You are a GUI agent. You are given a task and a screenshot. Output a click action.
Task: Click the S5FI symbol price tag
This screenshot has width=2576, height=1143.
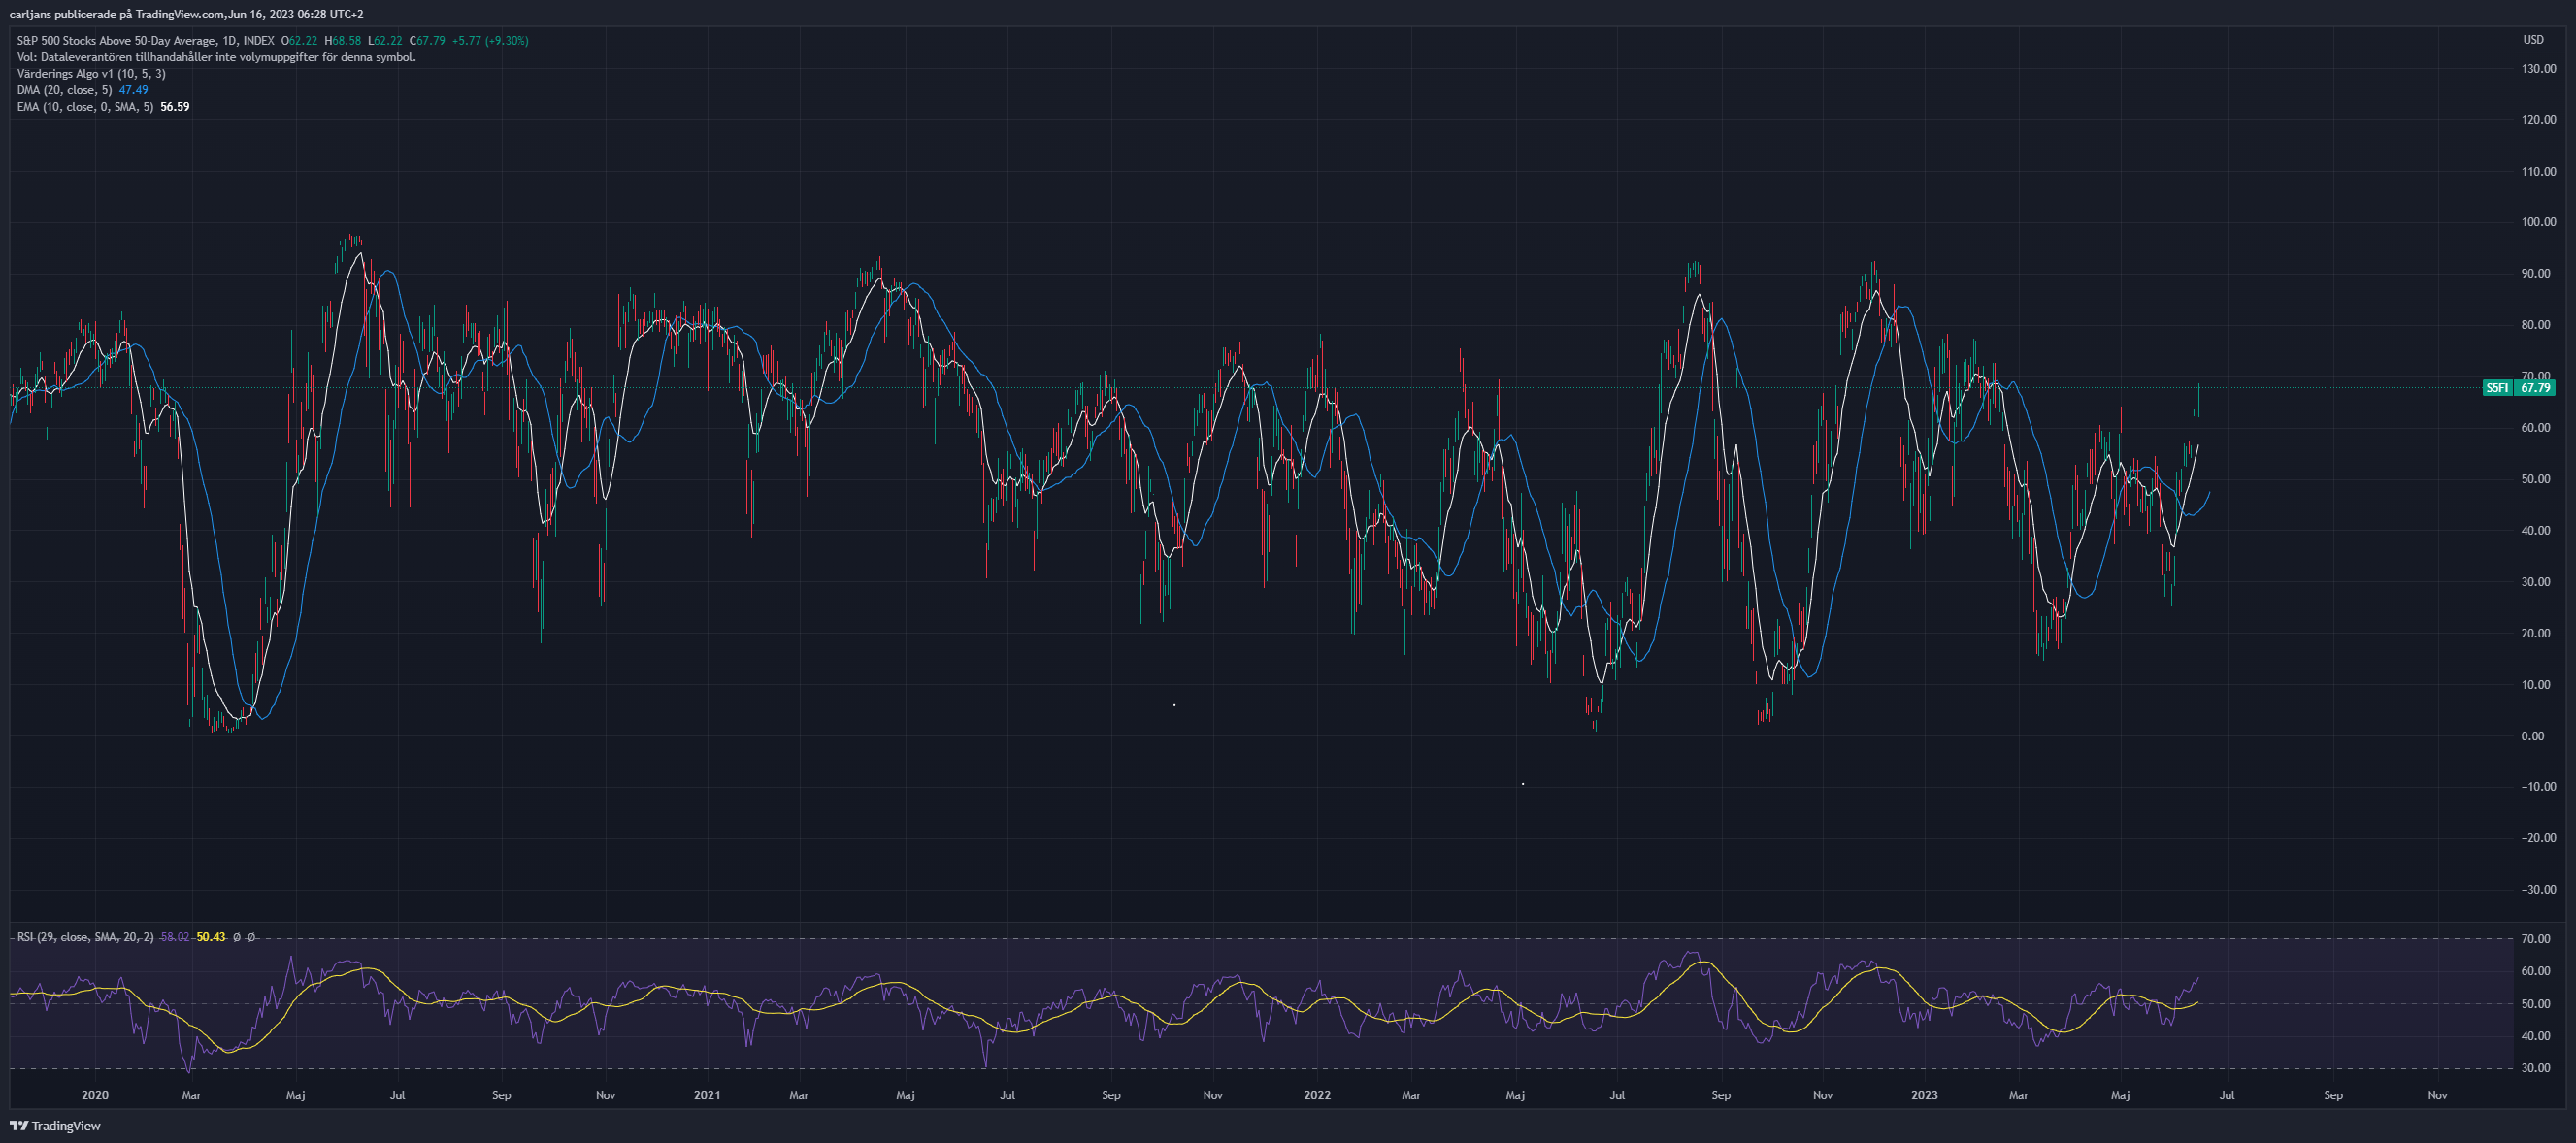click(2518, 388)
